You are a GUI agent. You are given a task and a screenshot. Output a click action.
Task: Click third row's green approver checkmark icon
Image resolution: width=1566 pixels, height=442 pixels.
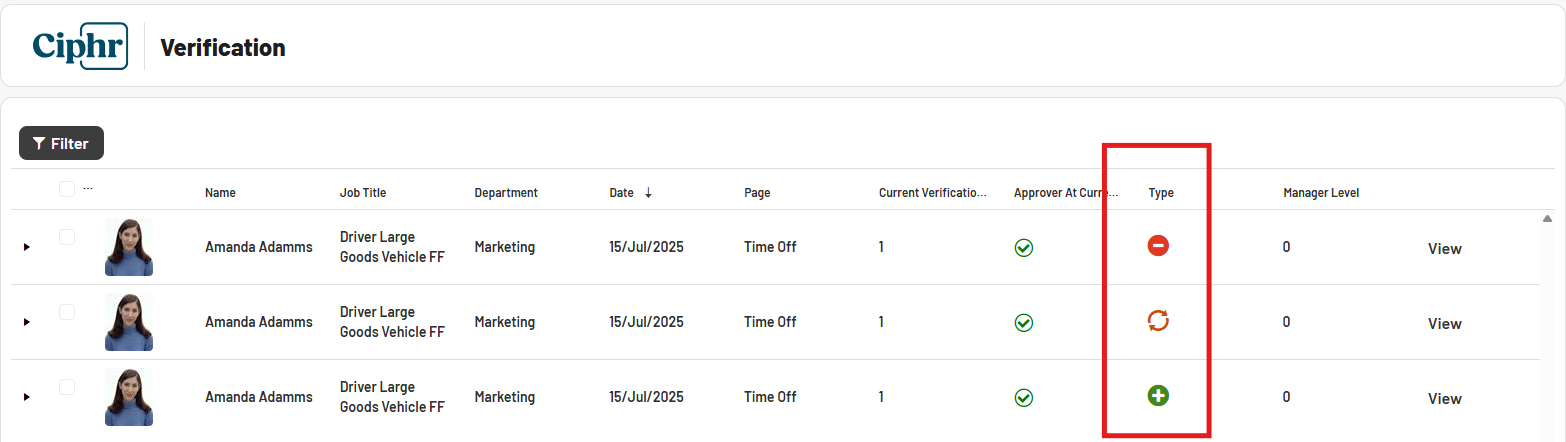point(1023,397)
